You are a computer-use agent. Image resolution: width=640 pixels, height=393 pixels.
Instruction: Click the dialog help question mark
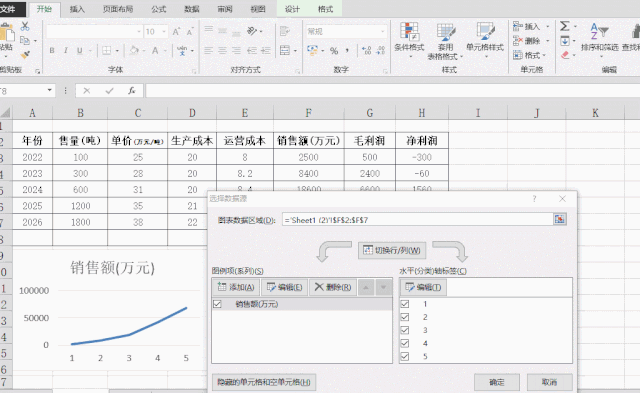click(534, 199)
